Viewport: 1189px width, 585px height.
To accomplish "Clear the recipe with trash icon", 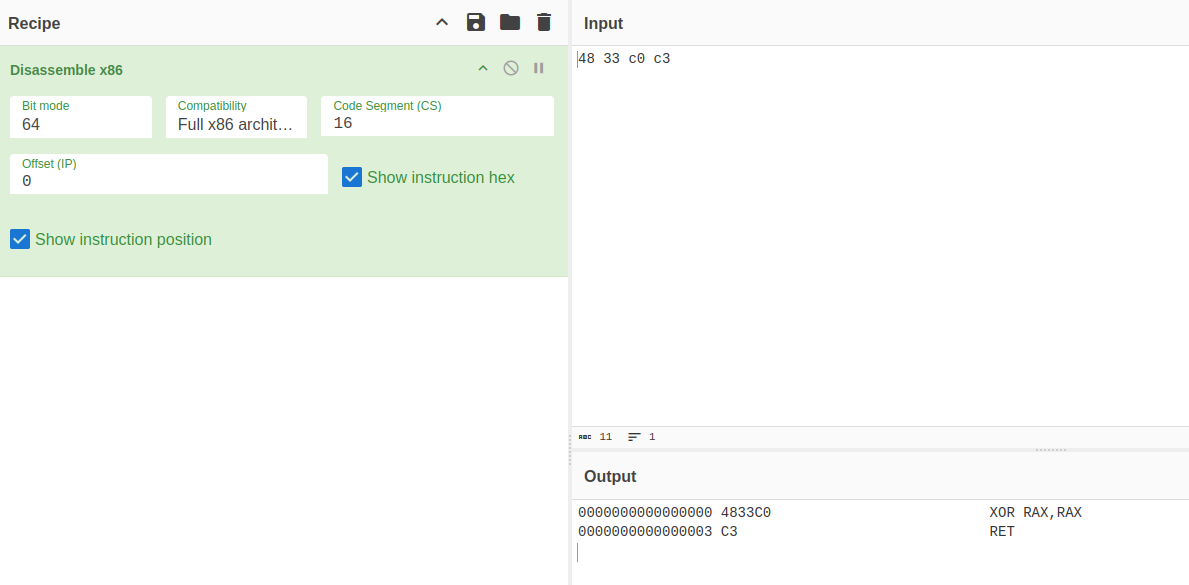I will [x=544, y=22].
